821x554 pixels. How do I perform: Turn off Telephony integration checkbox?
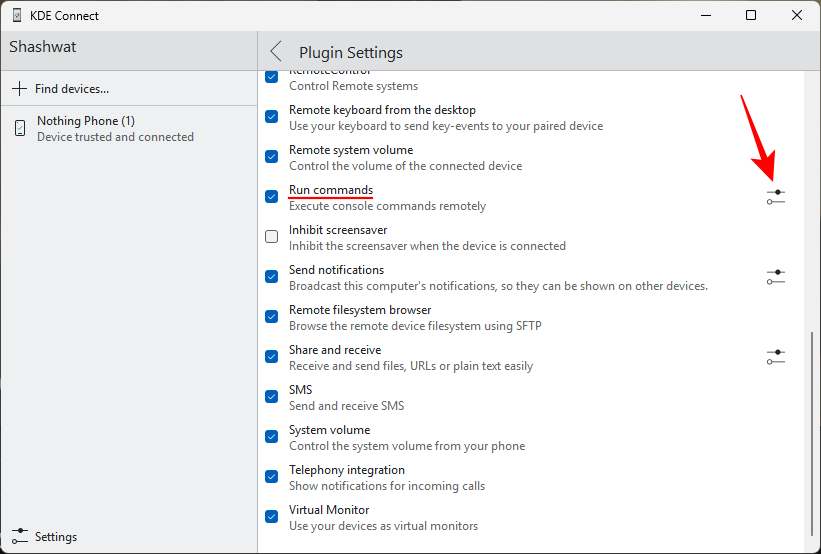[x=272, y=477]
